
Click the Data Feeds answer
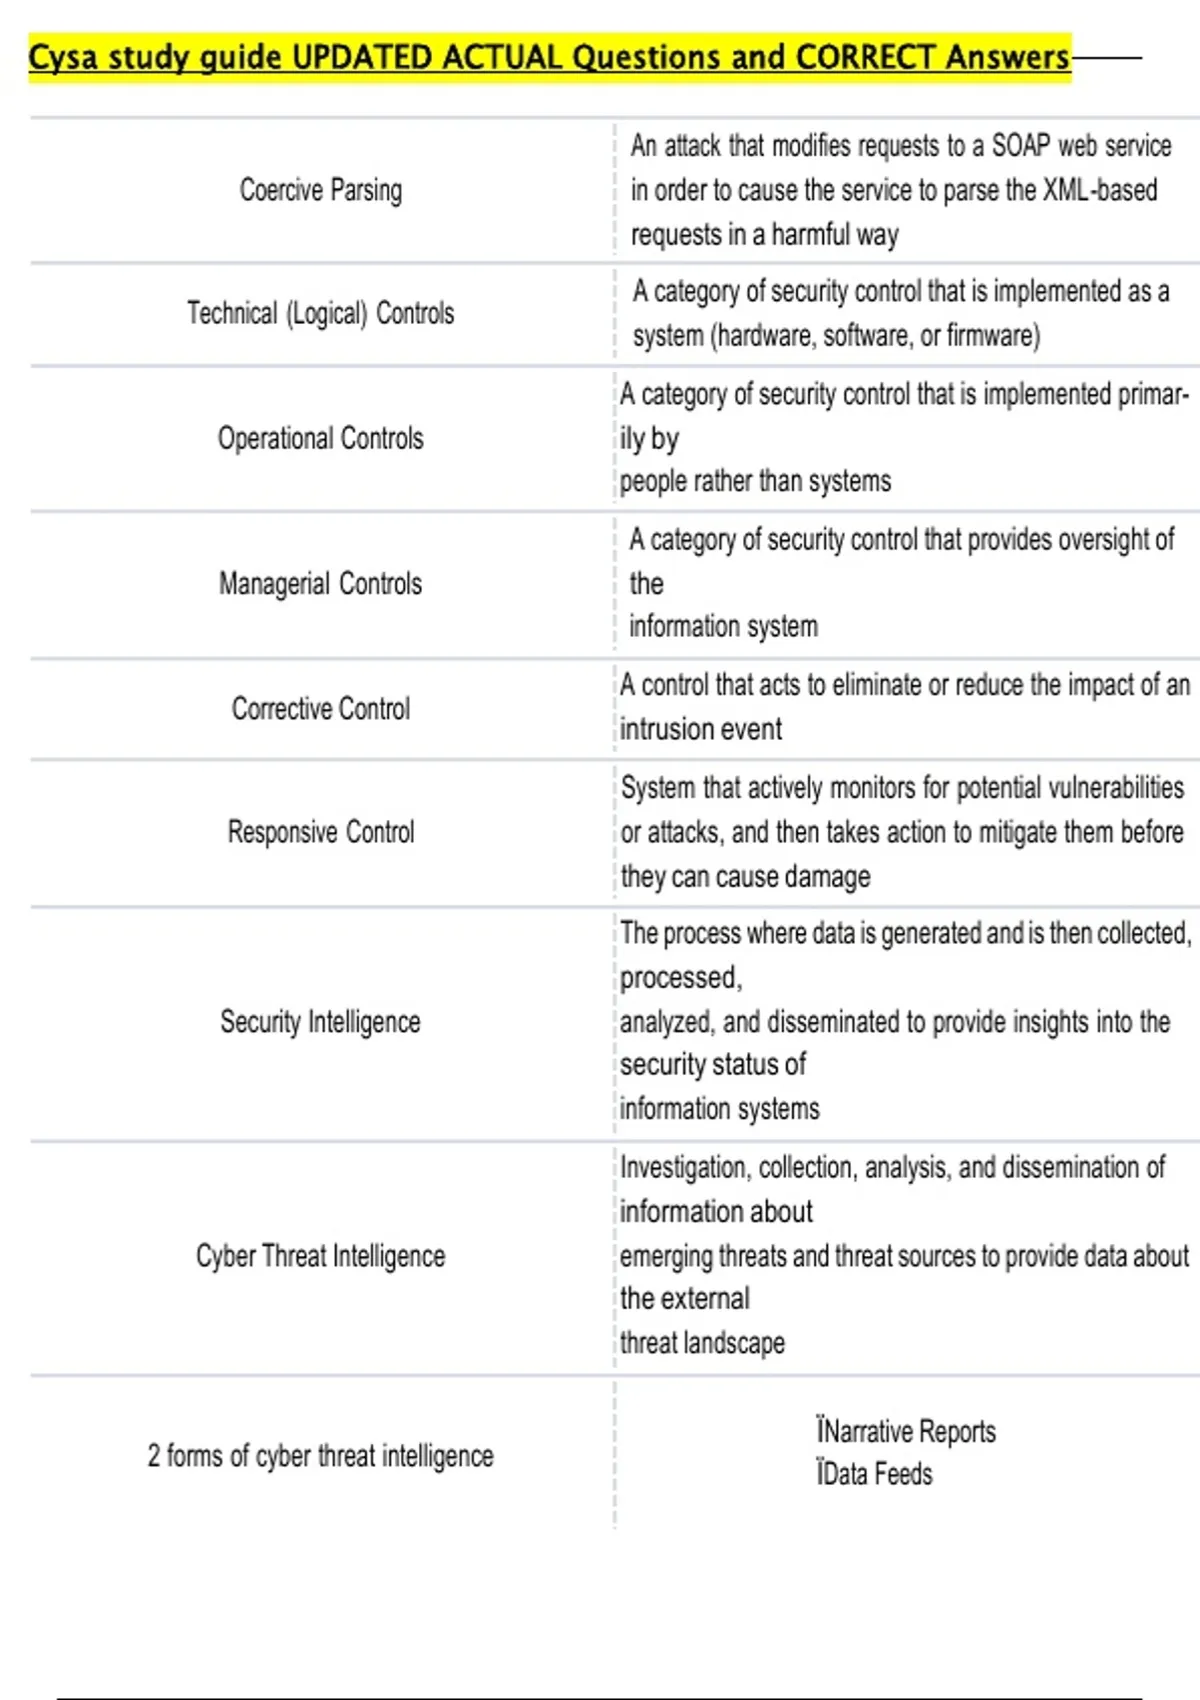tap(874, 1474)
